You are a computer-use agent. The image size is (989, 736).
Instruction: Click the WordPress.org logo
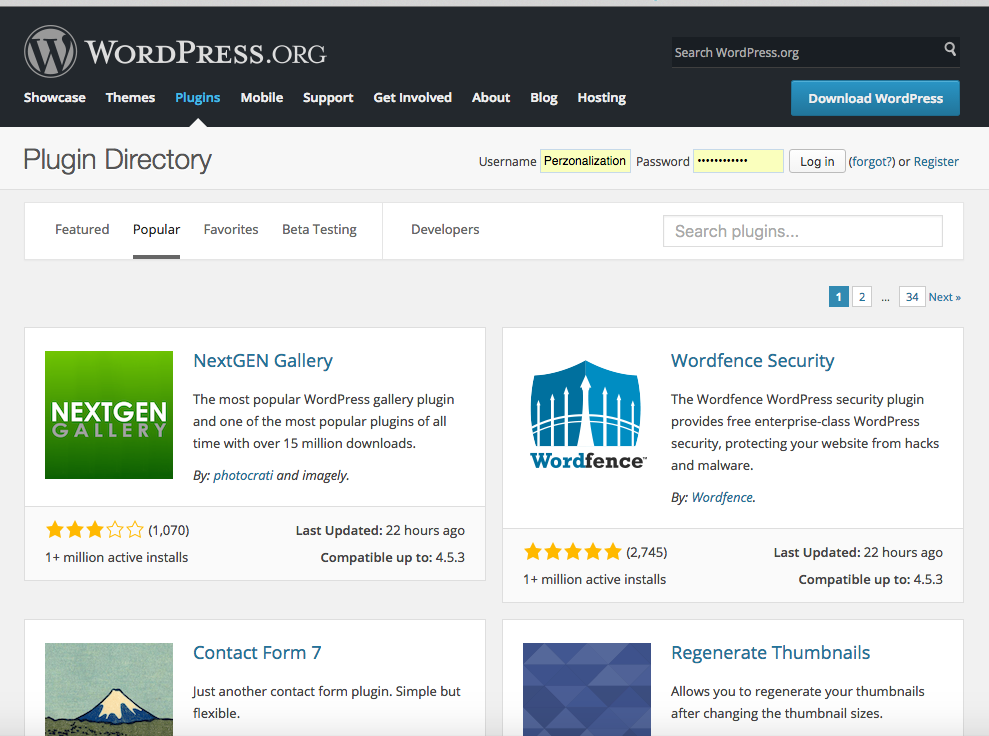click(175, 52)
